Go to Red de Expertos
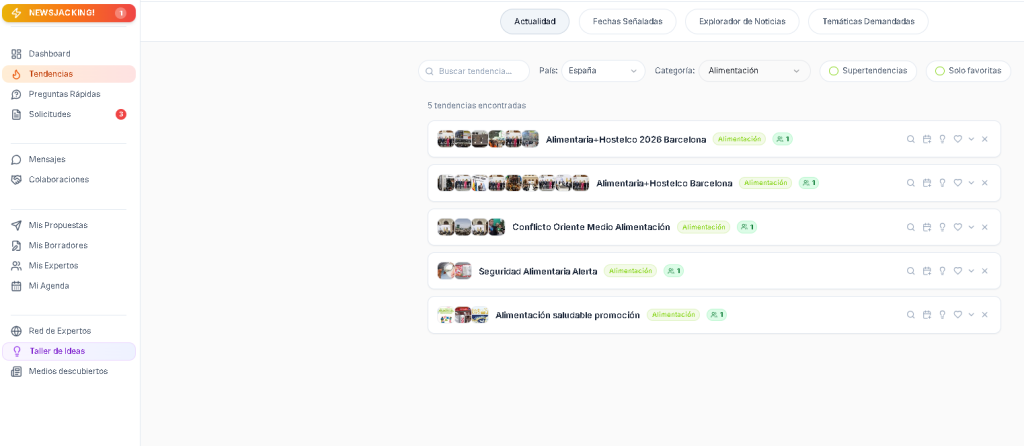This screenshot has height=446, width=1024. [59, 331]
